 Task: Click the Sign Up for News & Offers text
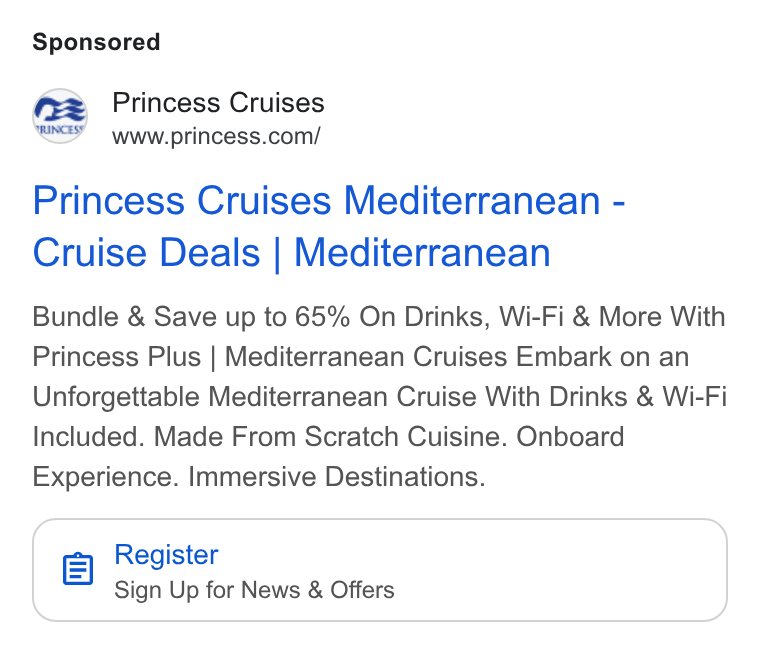(x=254, y=590)
